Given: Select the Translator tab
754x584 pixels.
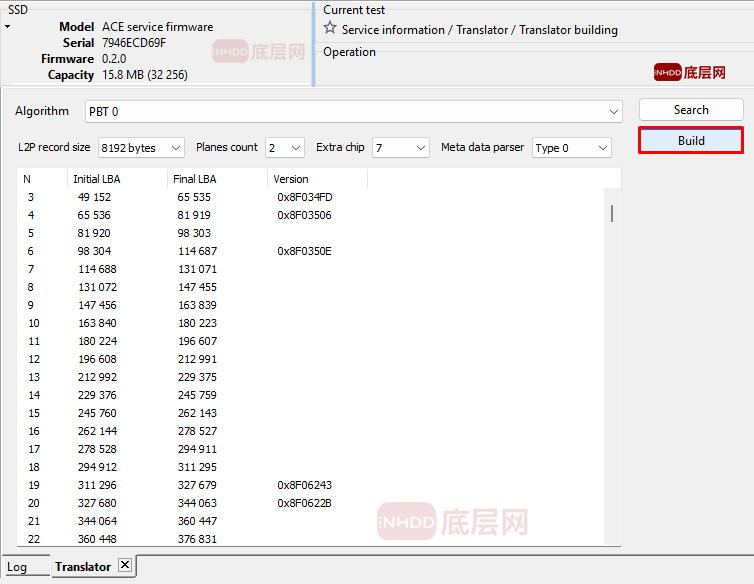Looking at the screenshot, I should pos(82,567).
